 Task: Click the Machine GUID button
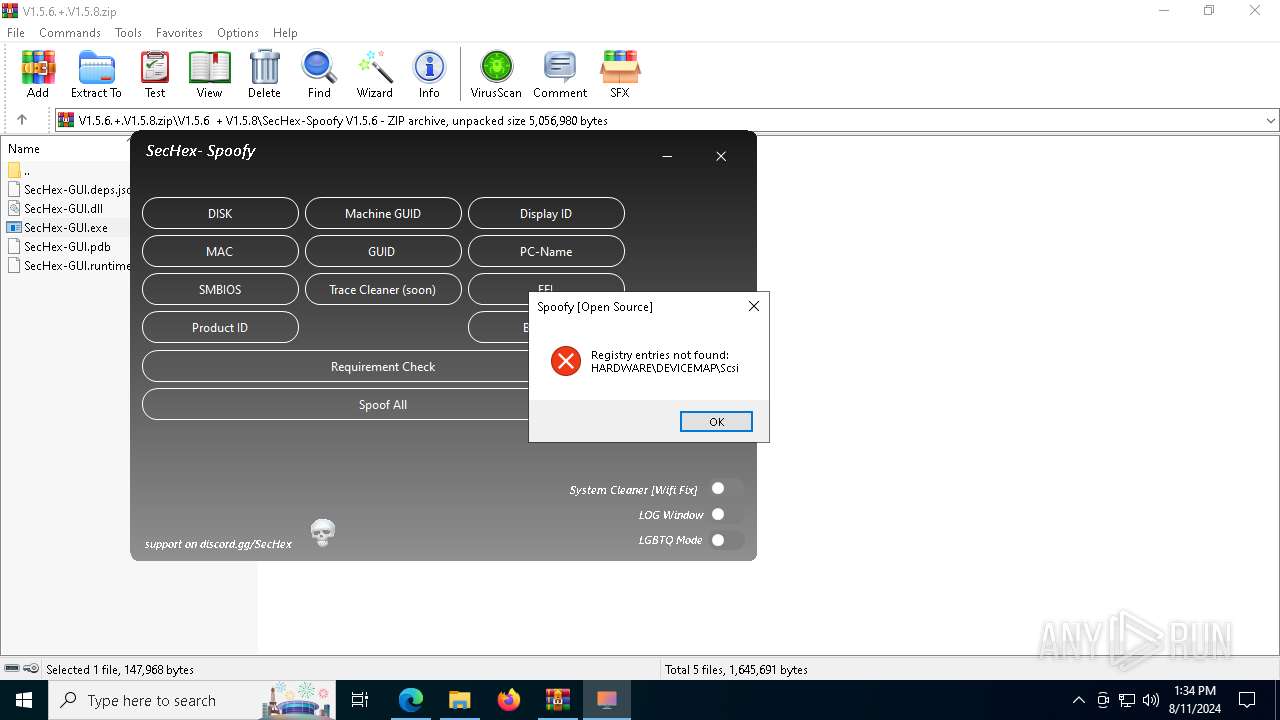[x=383, y=213]
